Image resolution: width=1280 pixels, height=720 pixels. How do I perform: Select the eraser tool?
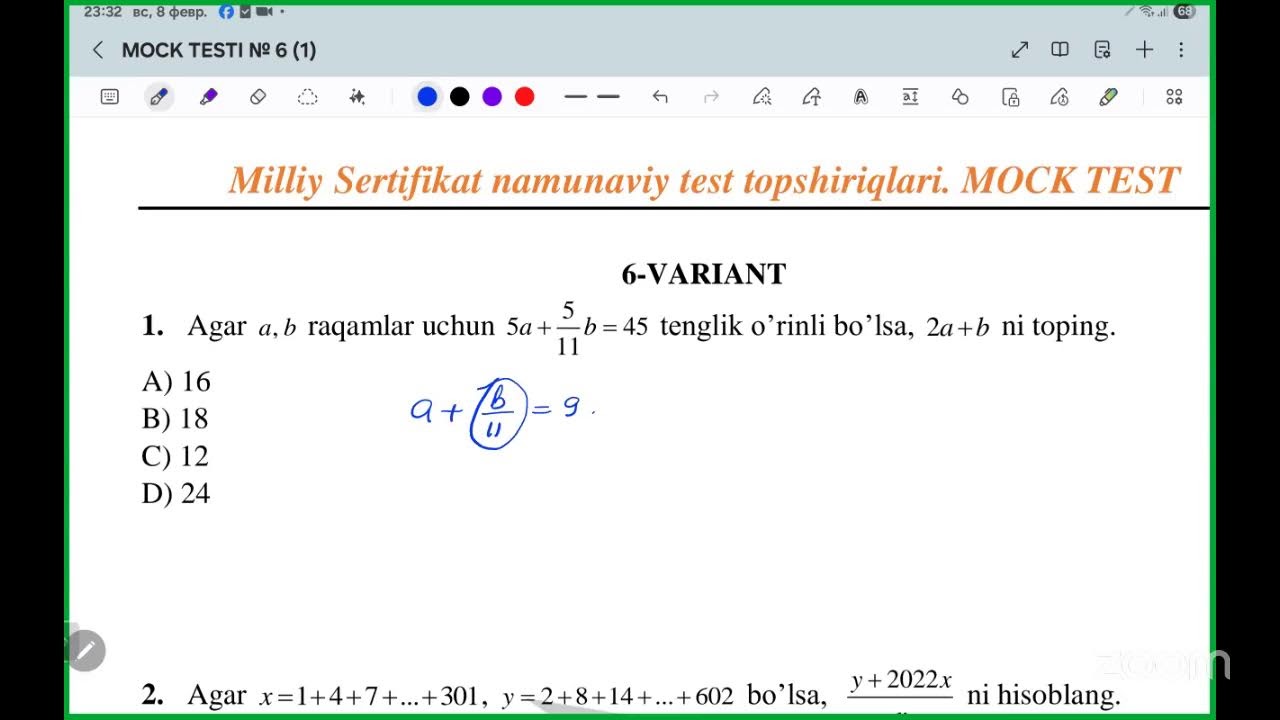pyautogui.click(x=258, y=97)
